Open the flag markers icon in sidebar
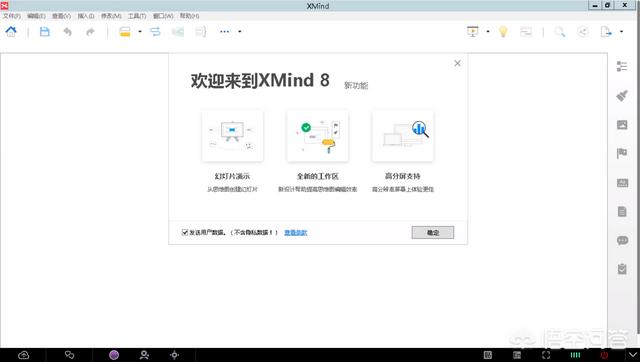 (x=622, y=153)
